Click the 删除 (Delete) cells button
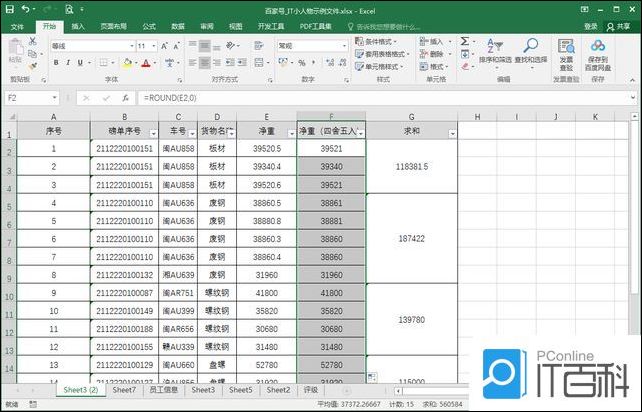The image size is (642, 412). click(435, 54)
